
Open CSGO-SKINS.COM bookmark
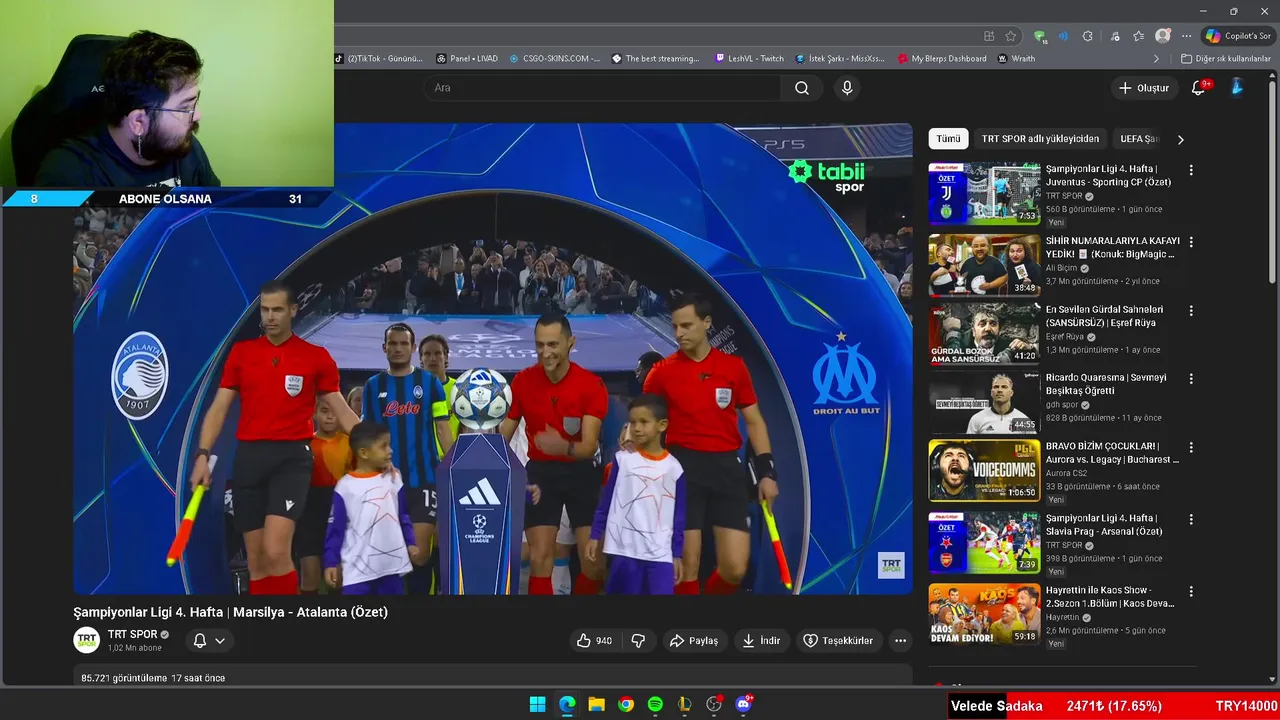555,59
